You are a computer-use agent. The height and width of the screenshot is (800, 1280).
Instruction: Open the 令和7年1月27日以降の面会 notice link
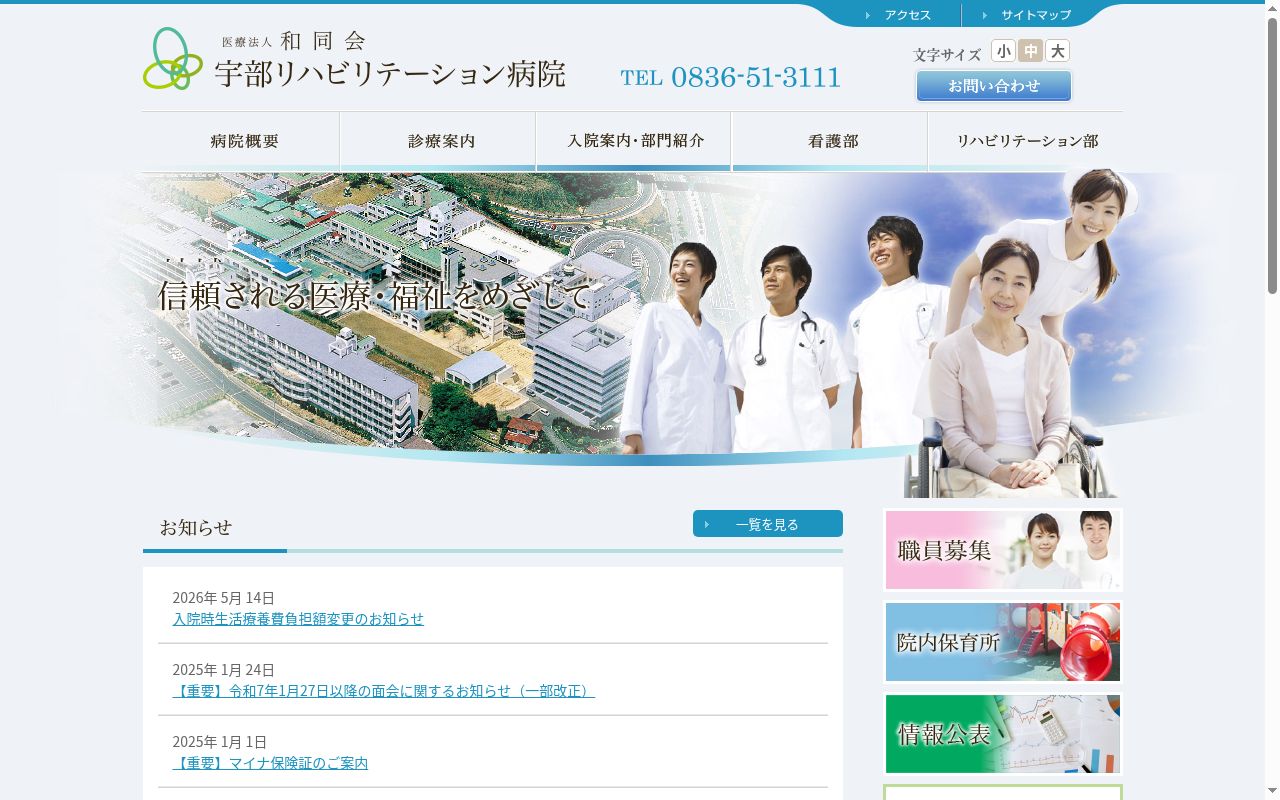tap(383, 691)
